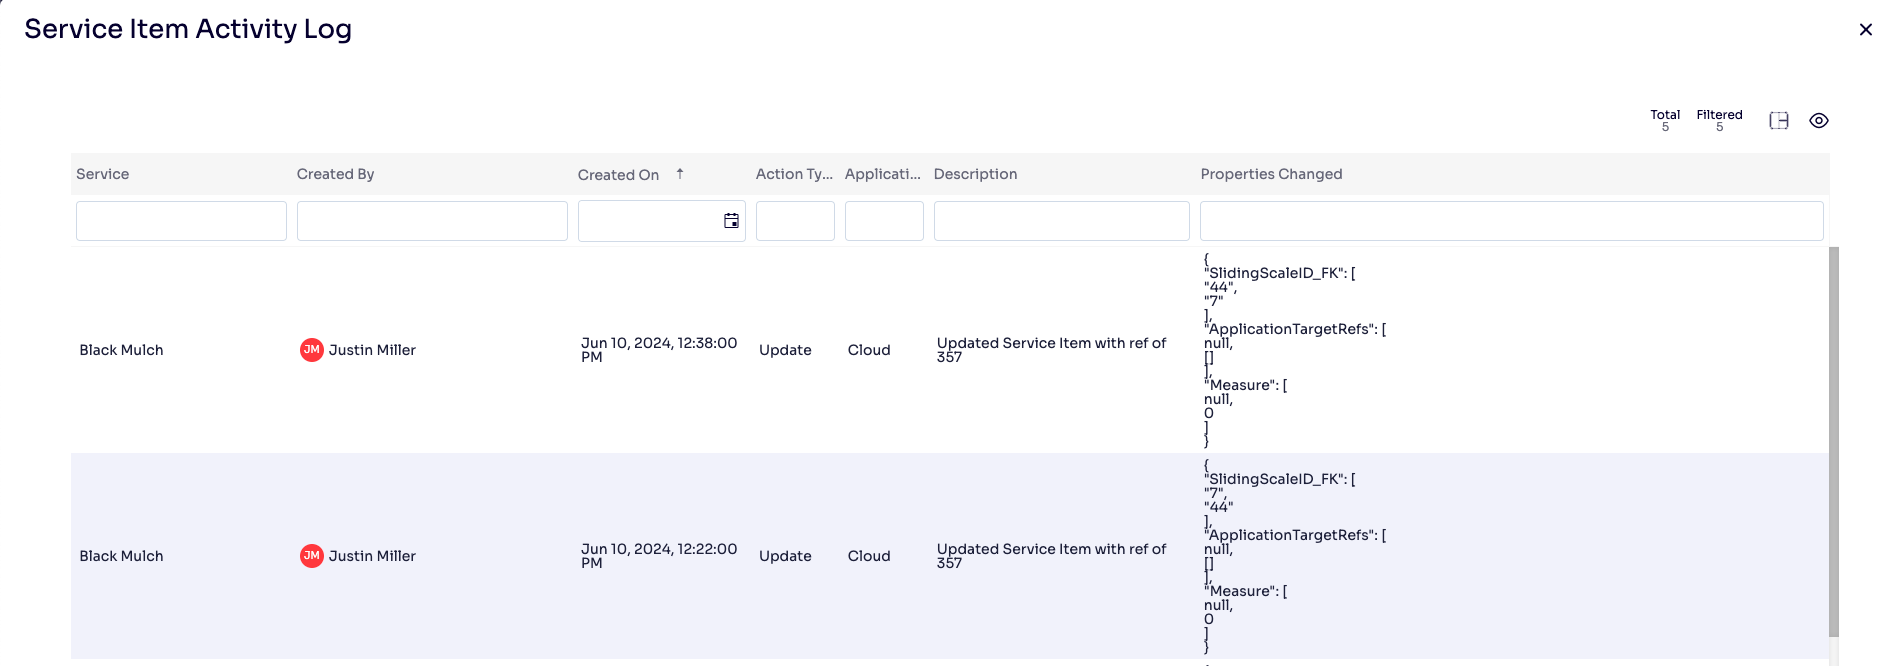Click the Action Type column header
Image resolution: width=1903 pixels, height=666 pixels.
click(x=793, y=174)
